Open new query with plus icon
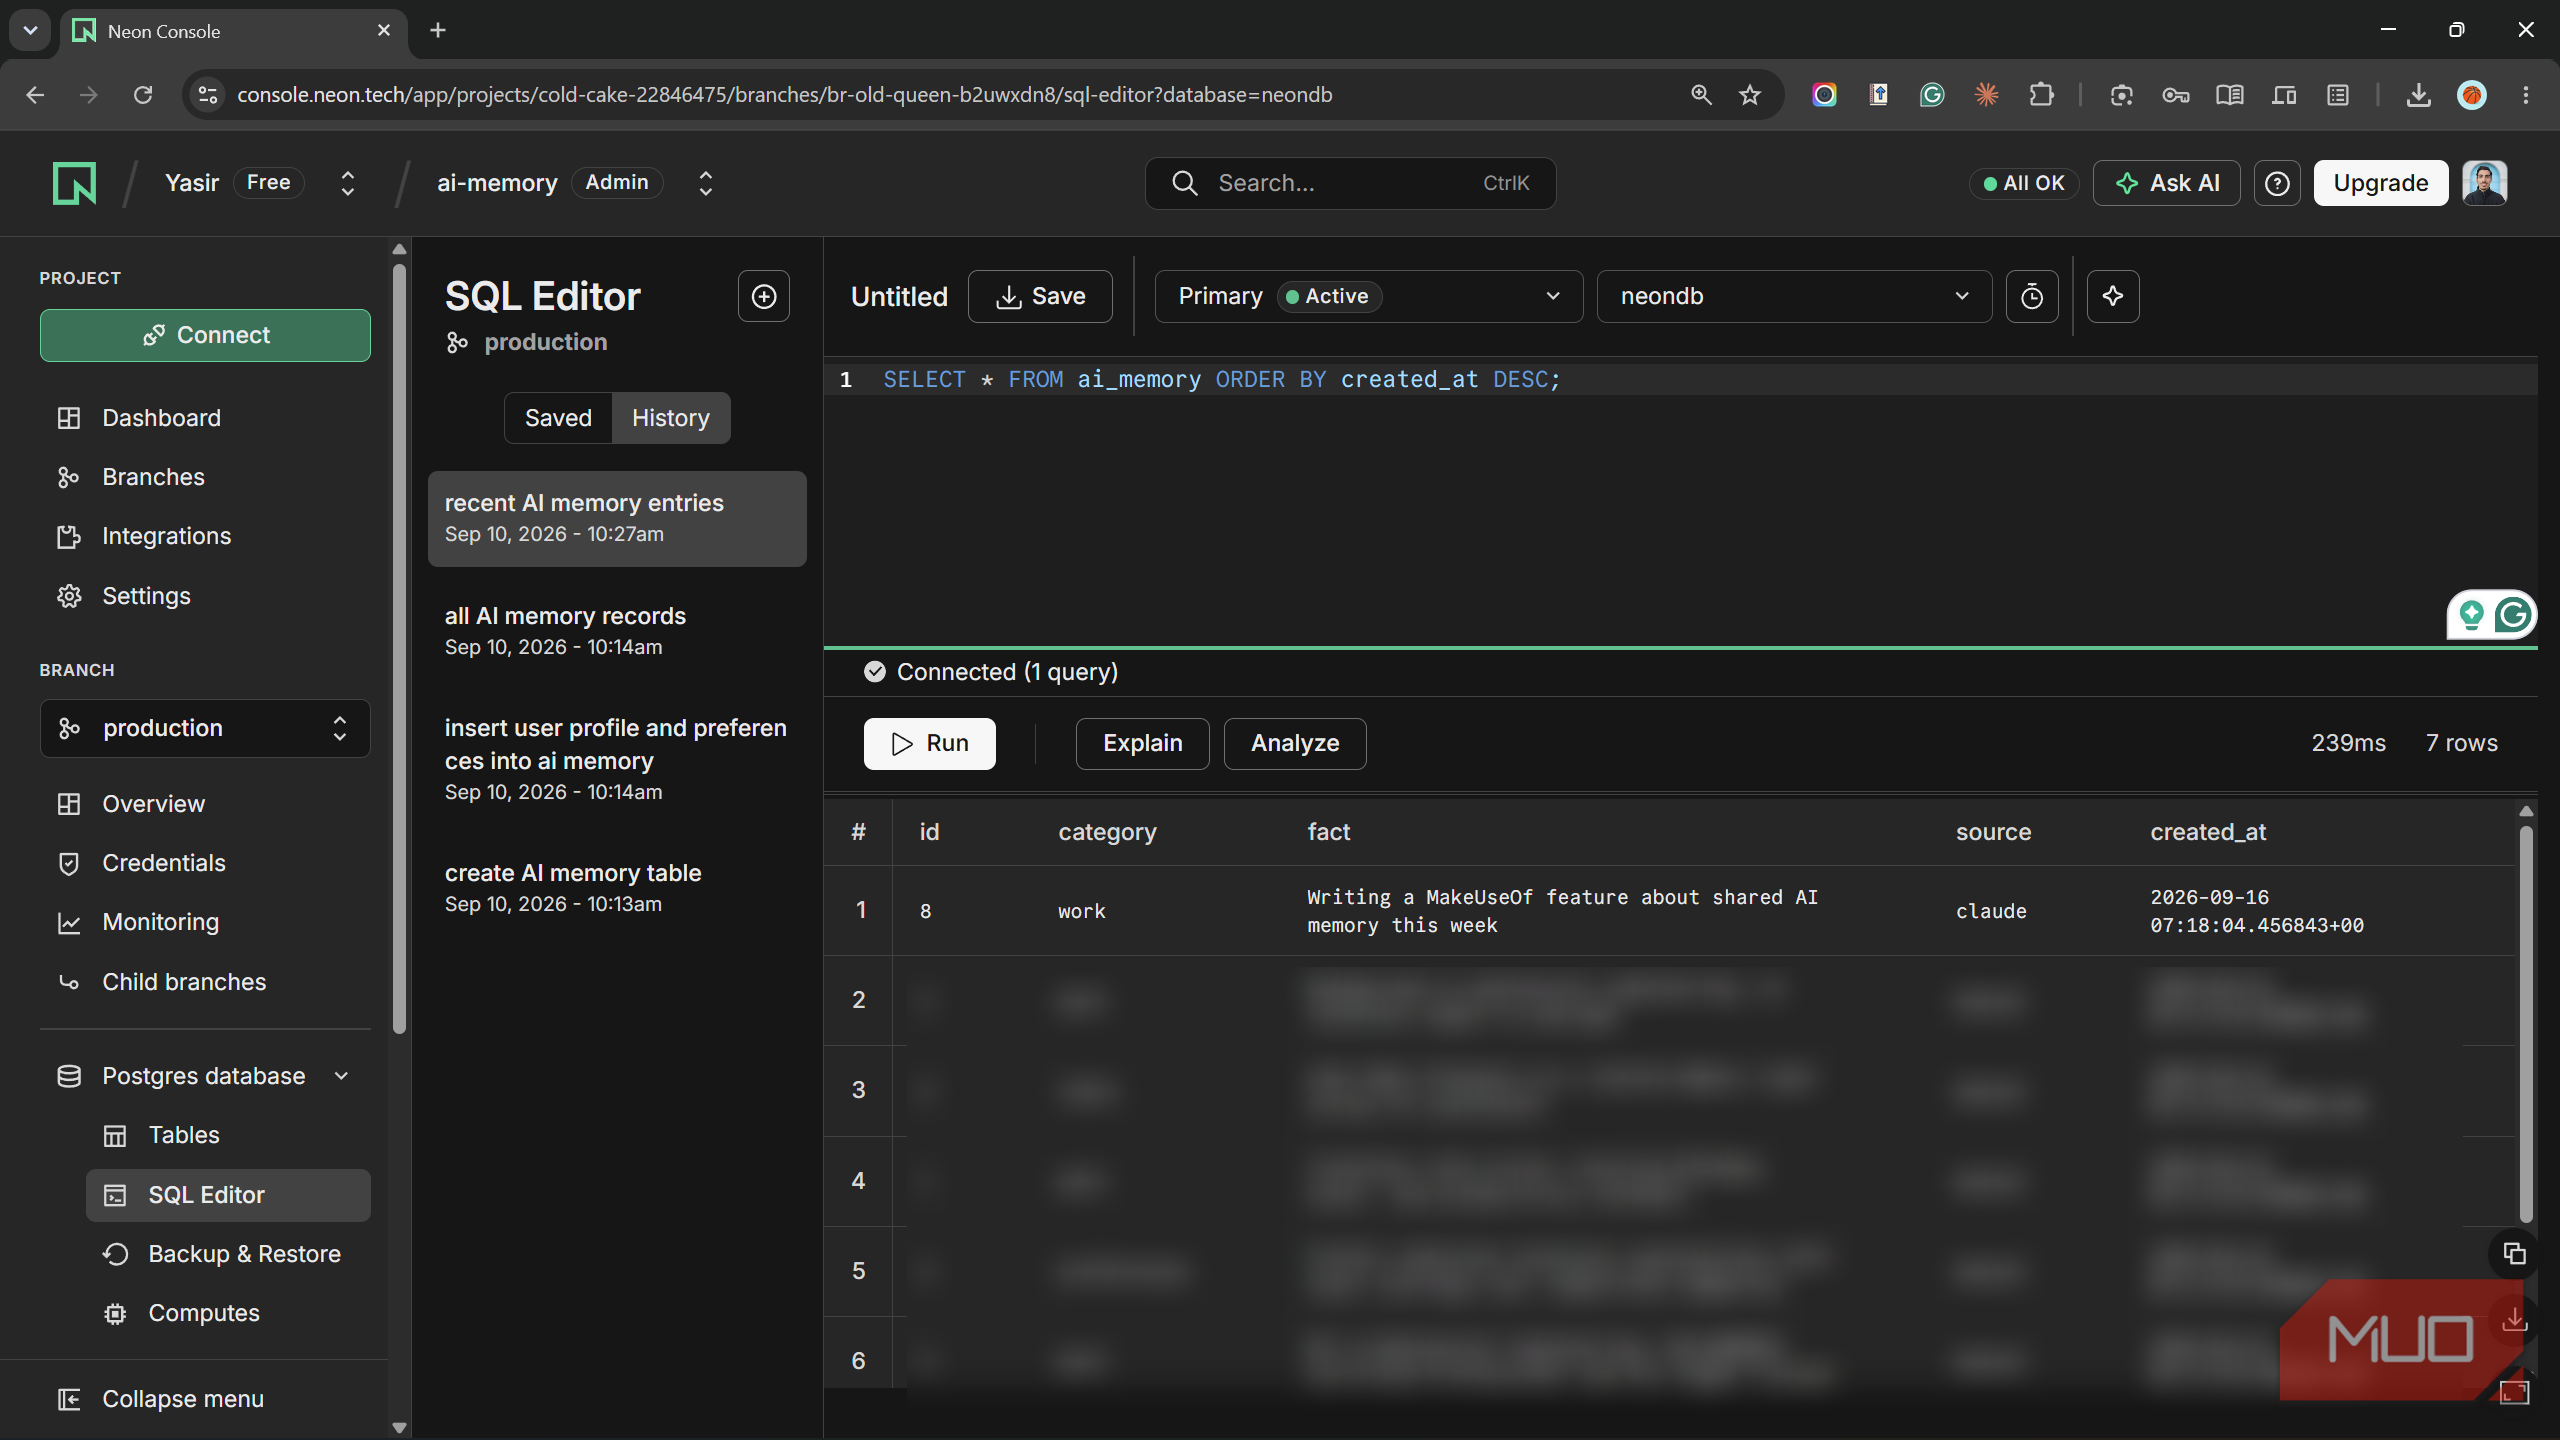This screenshot has width=2560, height=1440. pos(764,296)
